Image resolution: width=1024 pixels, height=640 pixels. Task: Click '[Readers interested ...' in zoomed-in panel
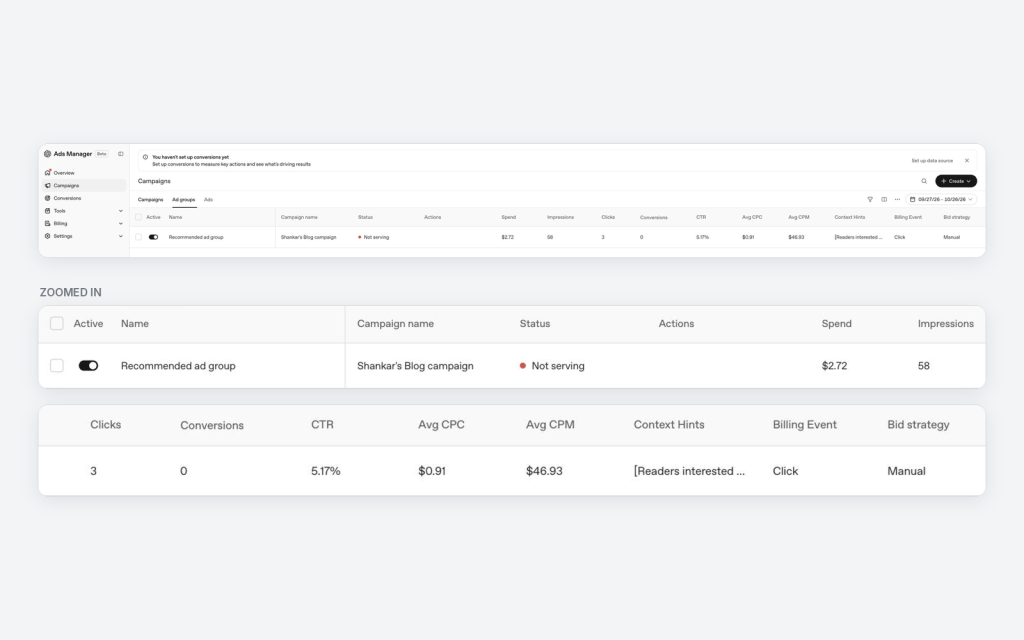point(689,471)
